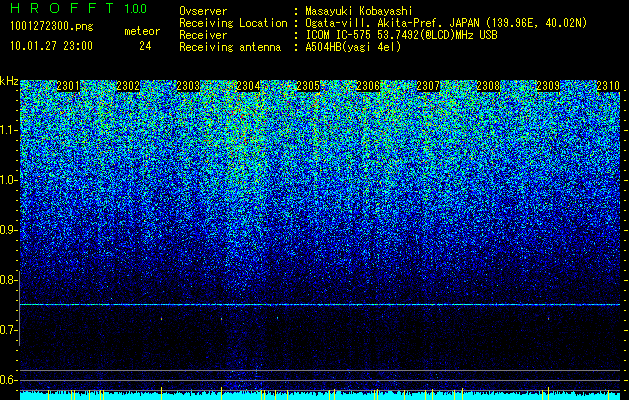This screenshot has height=400, width=629.
Task: Click the 1.1 frequency axis label
Action: click(x=9, y=130)
